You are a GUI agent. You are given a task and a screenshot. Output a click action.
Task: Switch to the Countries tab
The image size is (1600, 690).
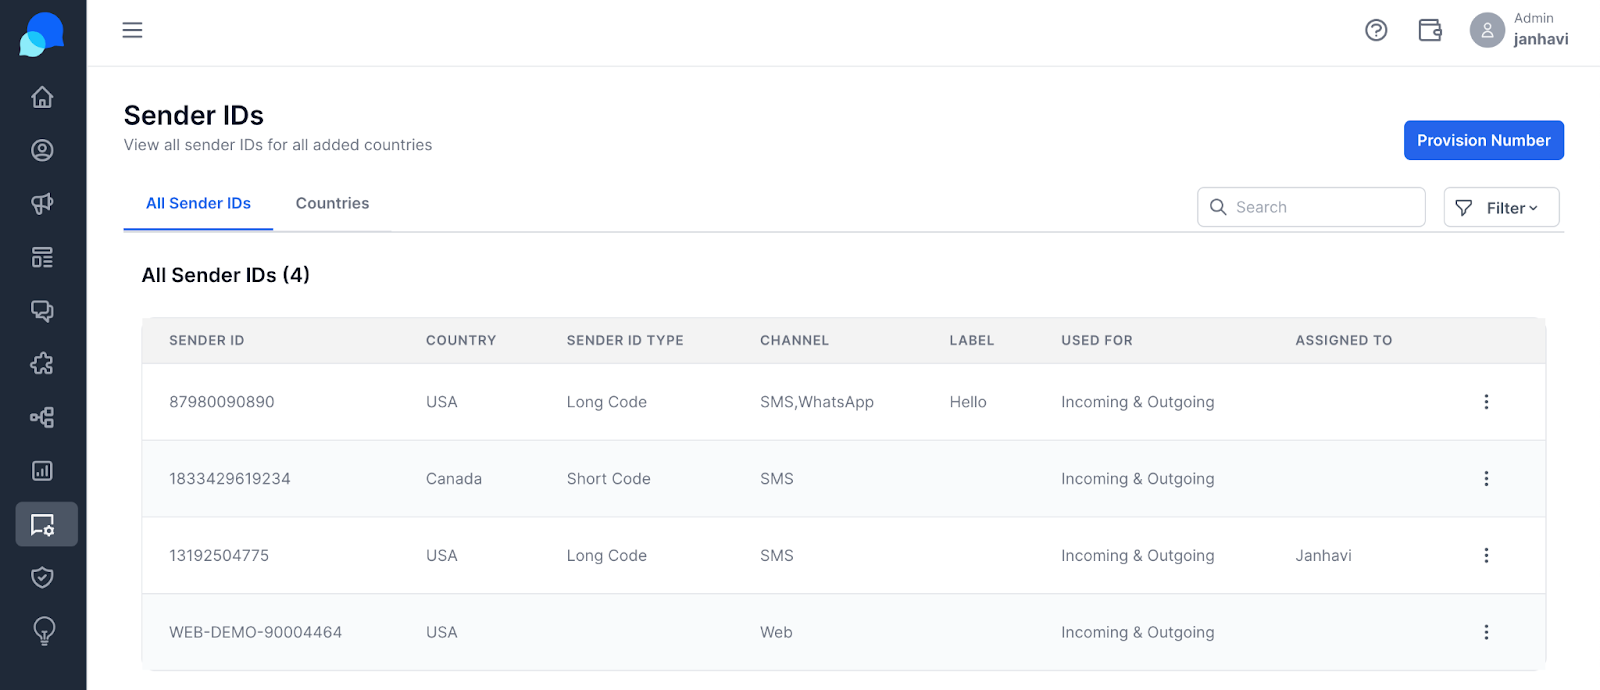click(x=332, y=203)
